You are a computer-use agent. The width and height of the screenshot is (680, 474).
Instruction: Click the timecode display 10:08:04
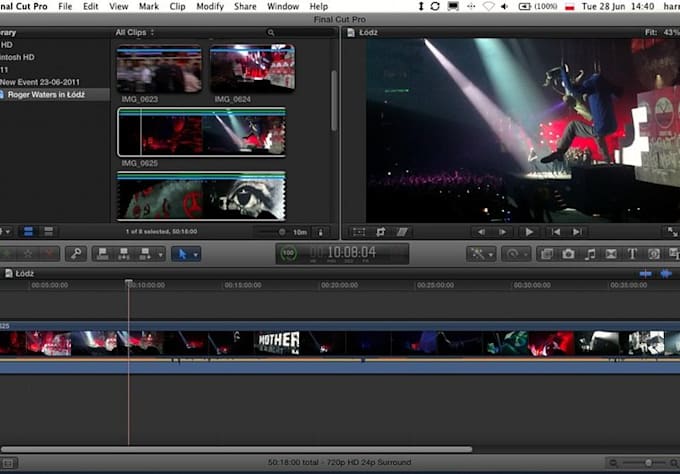(x=351, y=252)
